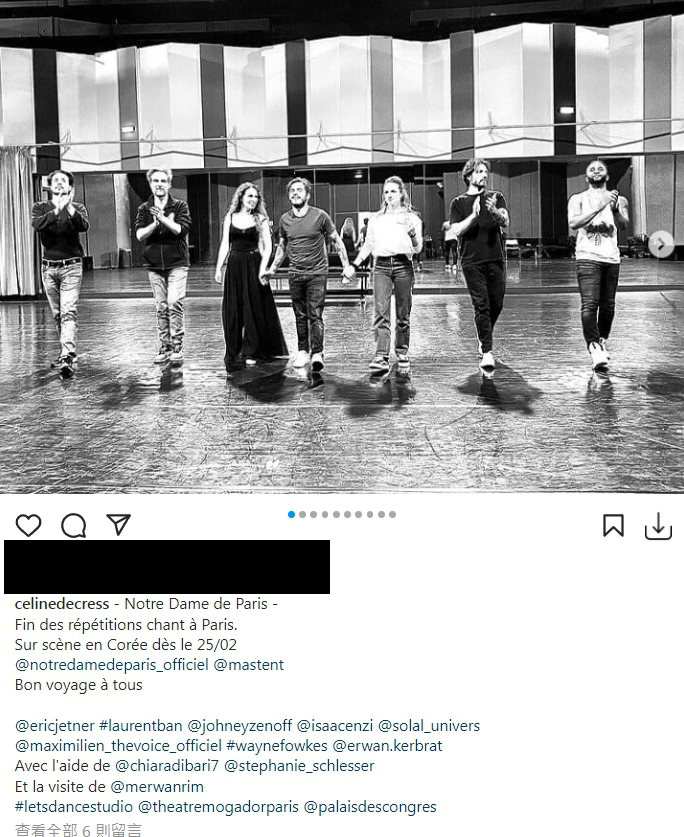The width and height of the screenshot is (684, 837).
Task: Open comments with the speech bubble icon
Action: coord(74,525)
